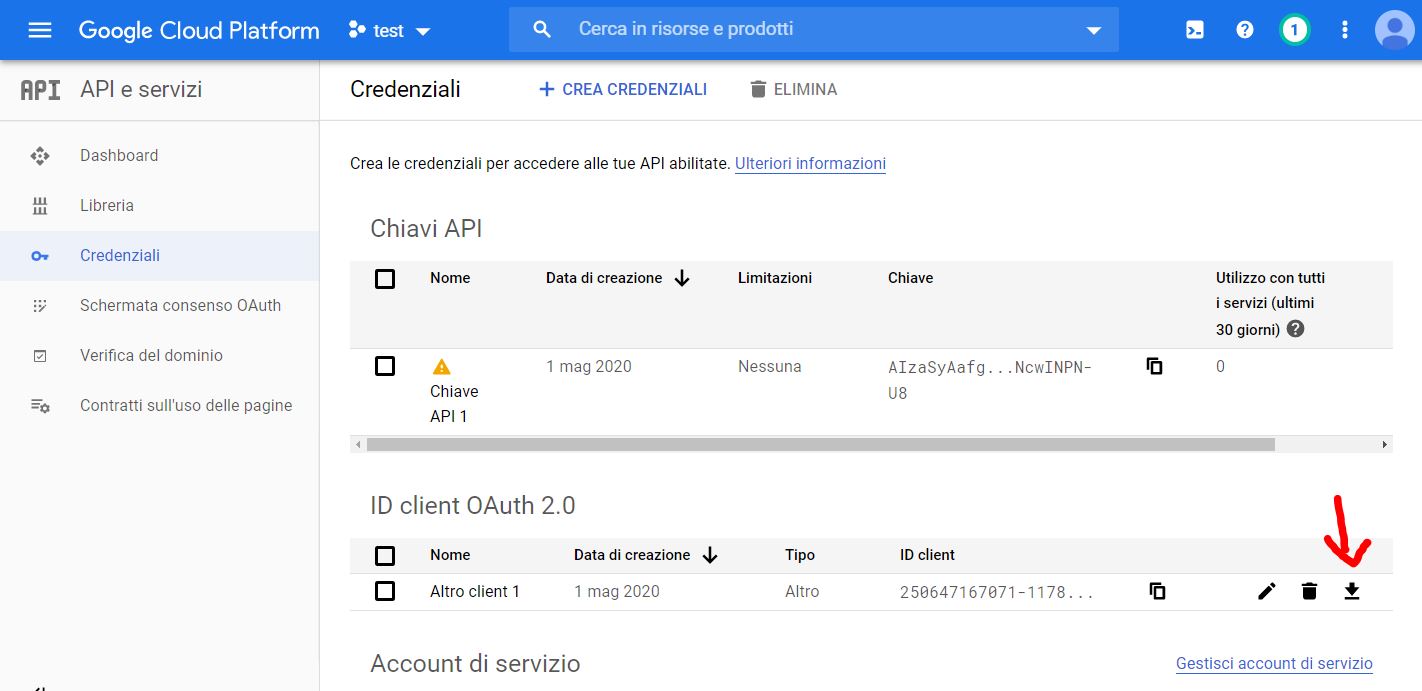Open Gestisci account di servizio link
Image resolution: width=1422 pixels, height=691 pixels.
click(x=1274, y=663)
